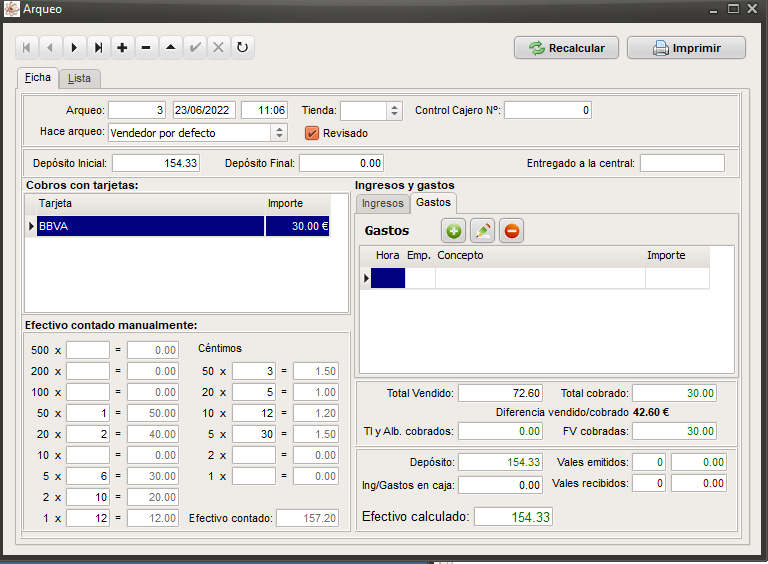Select the Gastos tab

[x=433, y=202]
